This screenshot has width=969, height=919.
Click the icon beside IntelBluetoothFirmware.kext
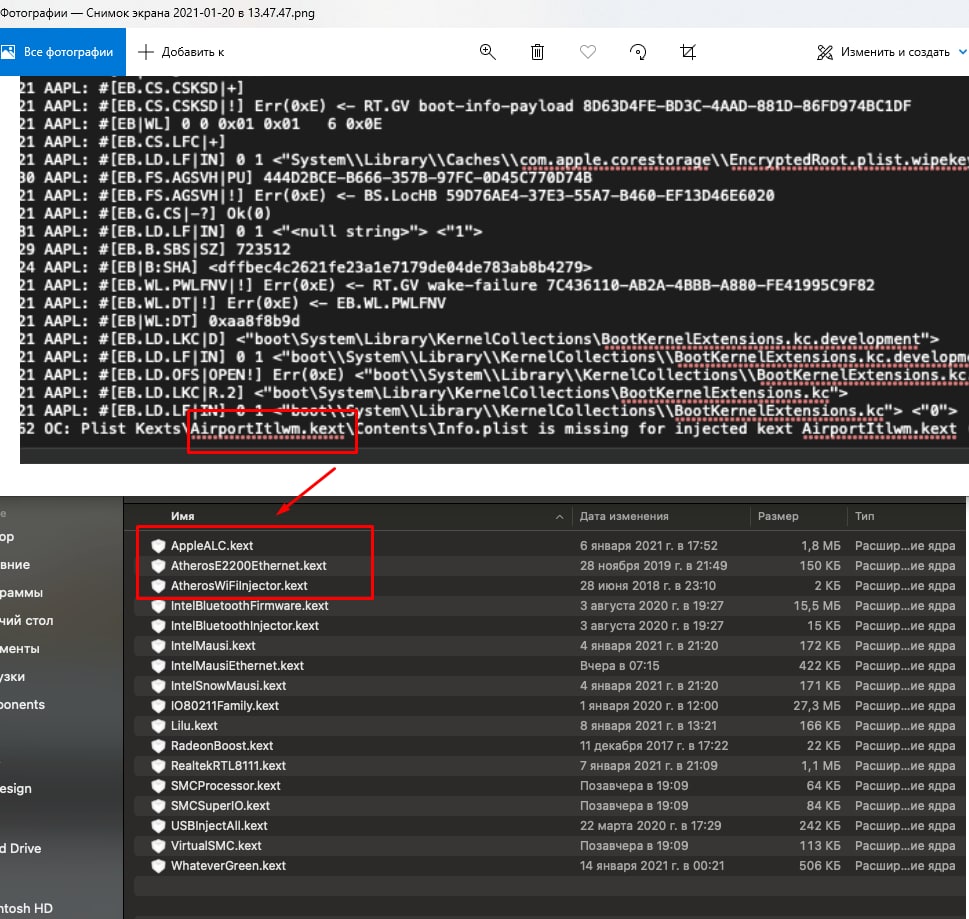tap(158, 606)
